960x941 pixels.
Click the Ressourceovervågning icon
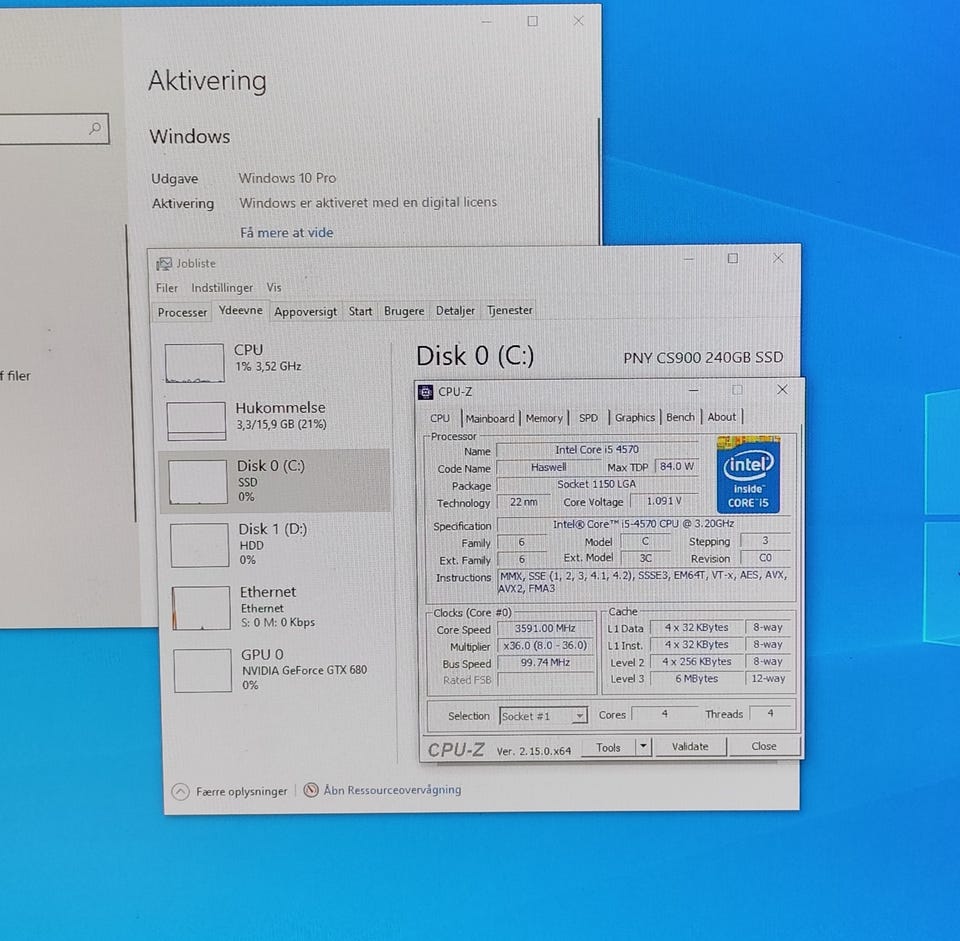tap(311, 790)
